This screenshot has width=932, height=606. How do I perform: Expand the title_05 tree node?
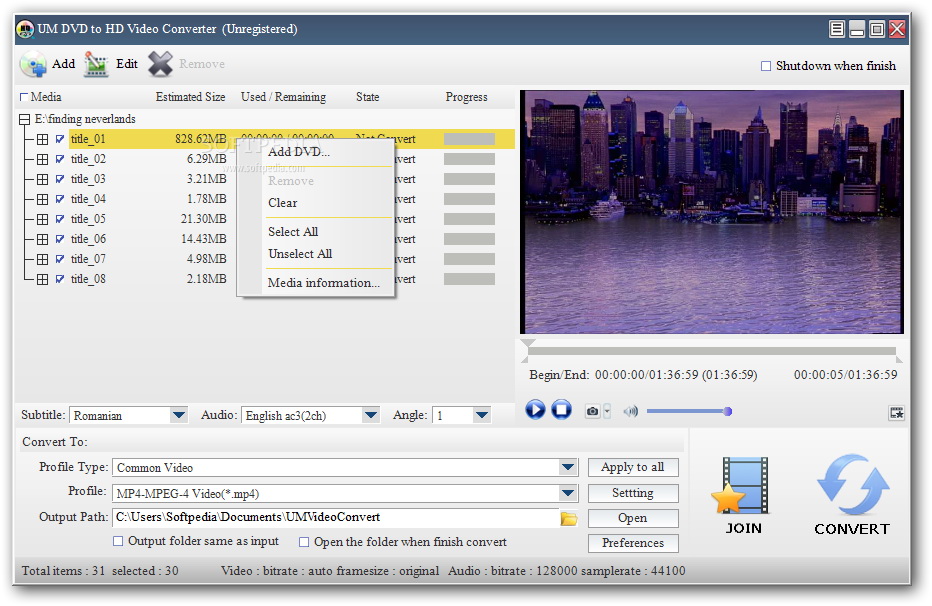tap(42, 219)
